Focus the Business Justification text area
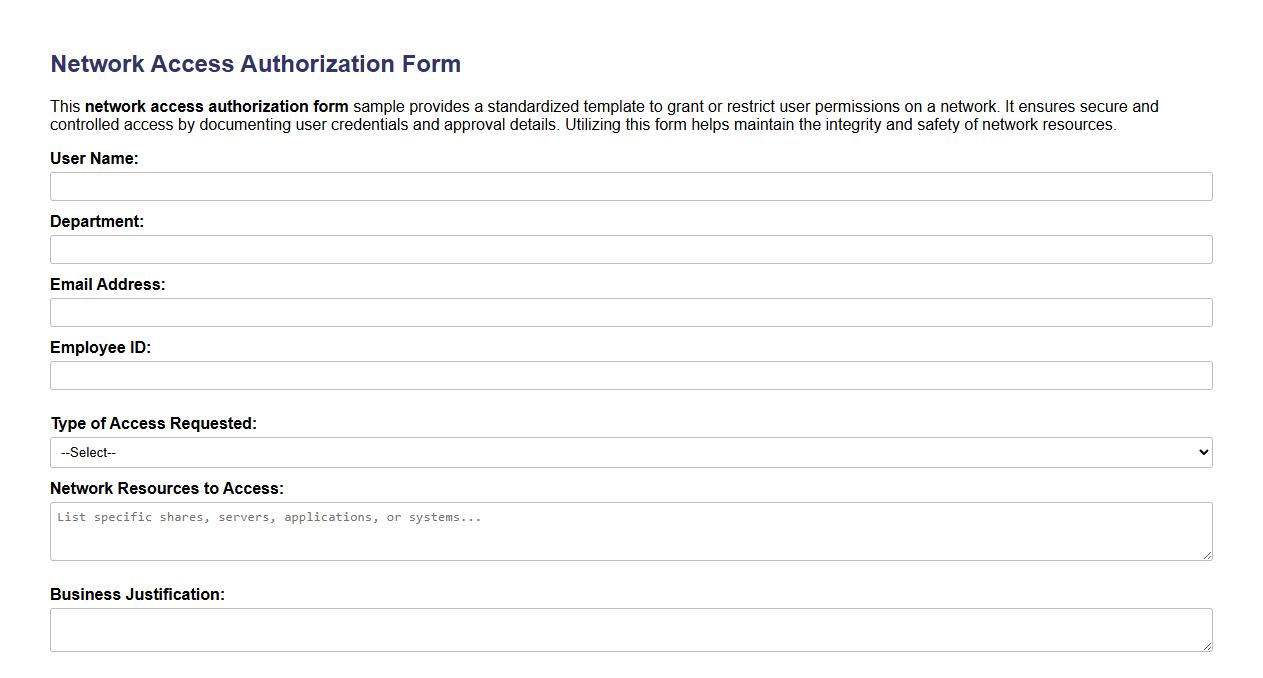 (630, 629)
